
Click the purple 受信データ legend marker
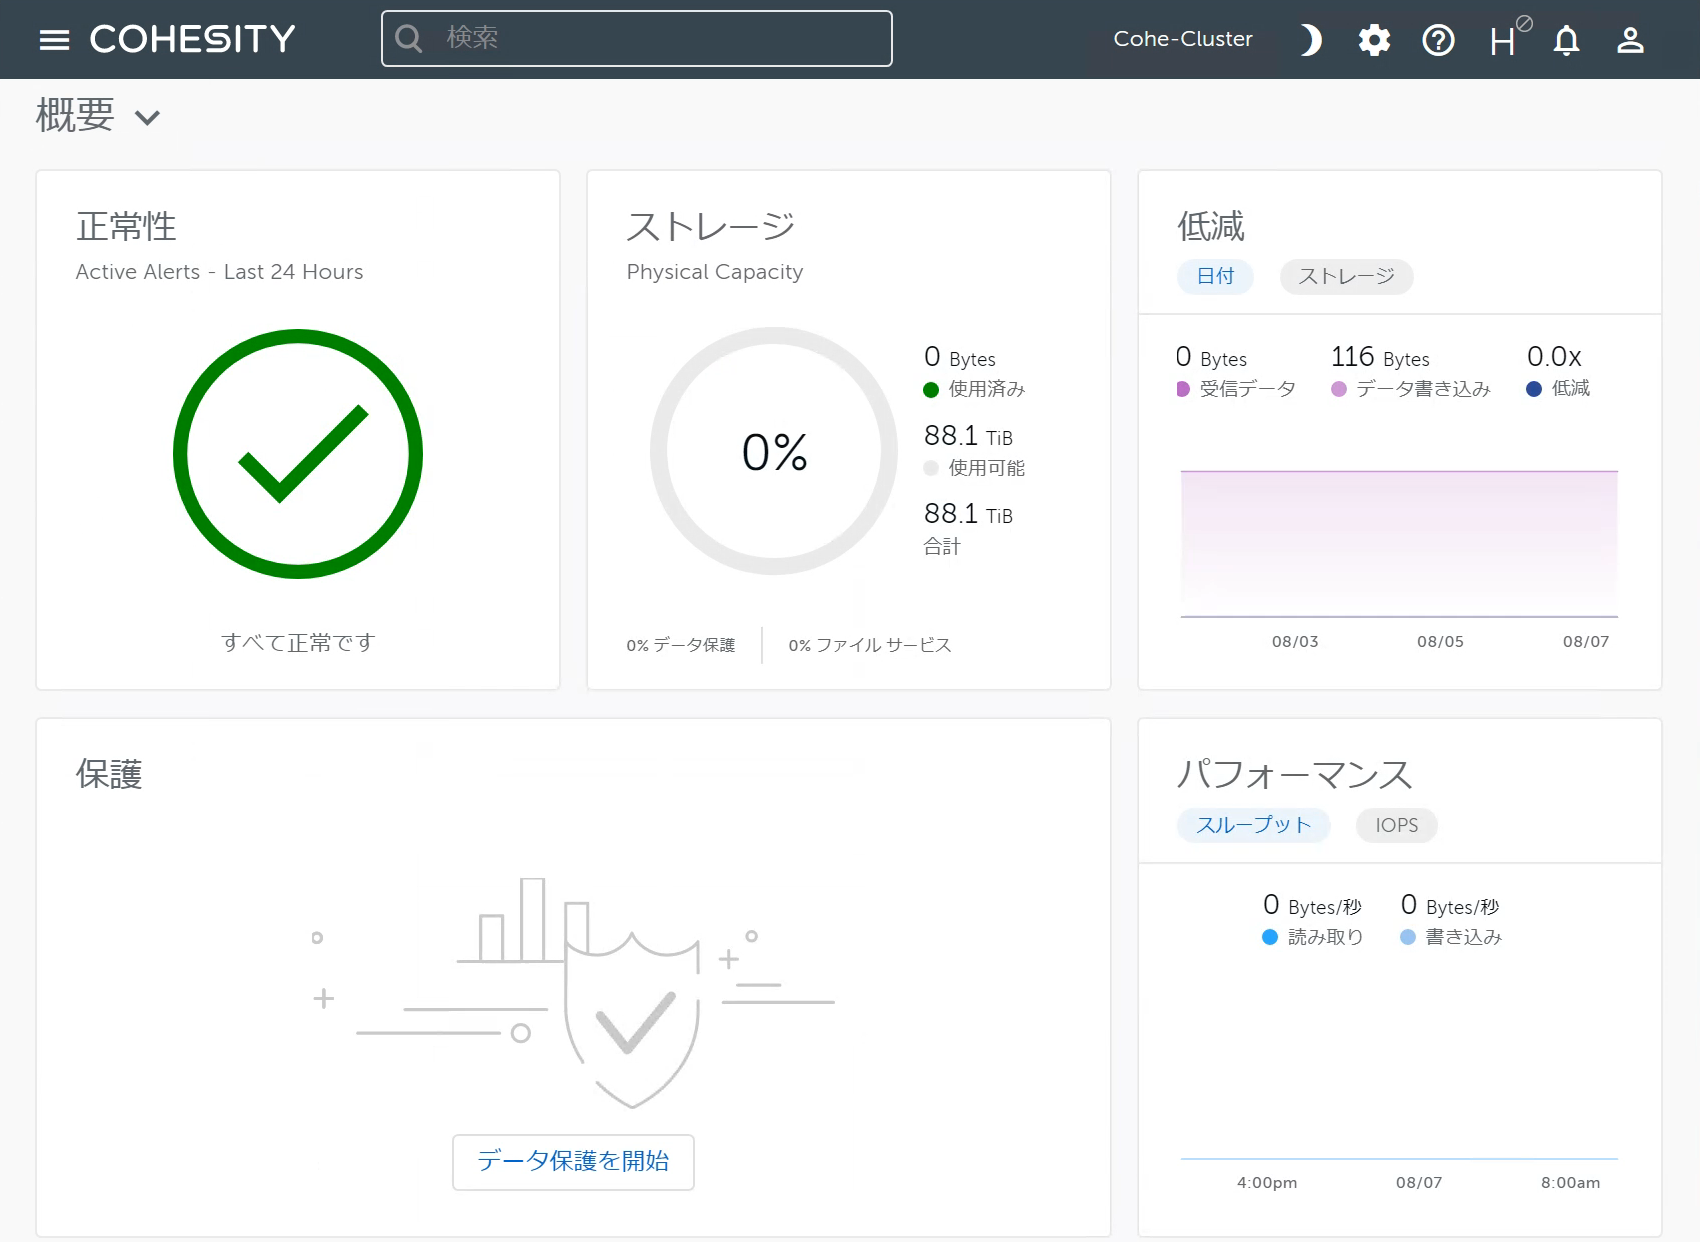click(1183, 389)
